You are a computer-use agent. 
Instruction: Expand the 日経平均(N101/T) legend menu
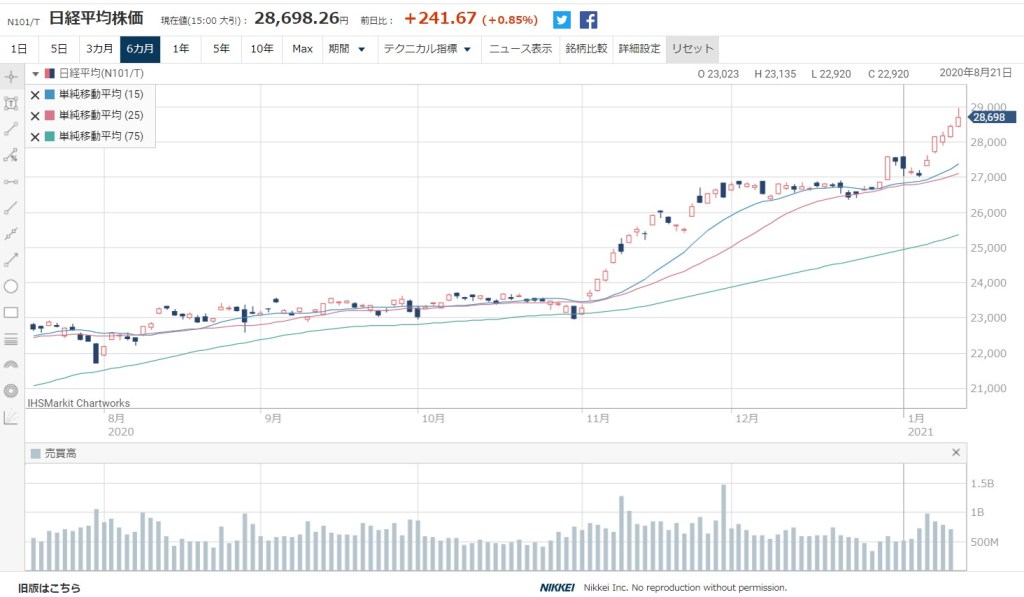coord(36,74)
